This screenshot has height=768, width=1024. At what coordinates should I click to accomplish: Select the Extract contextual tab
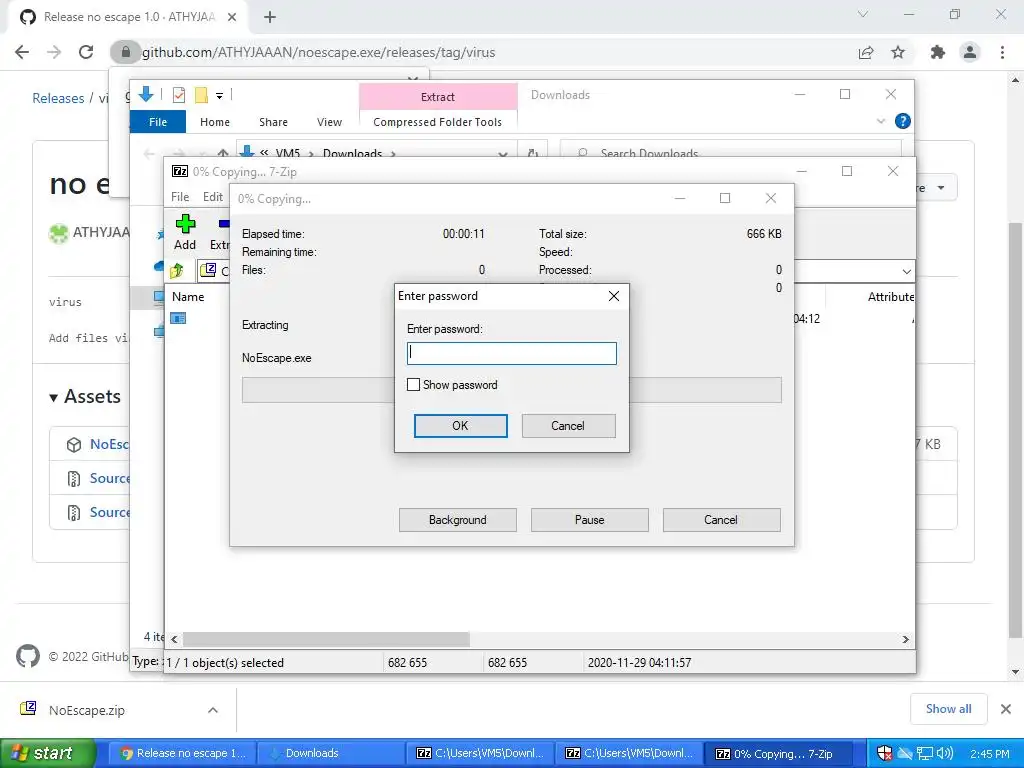438,97
